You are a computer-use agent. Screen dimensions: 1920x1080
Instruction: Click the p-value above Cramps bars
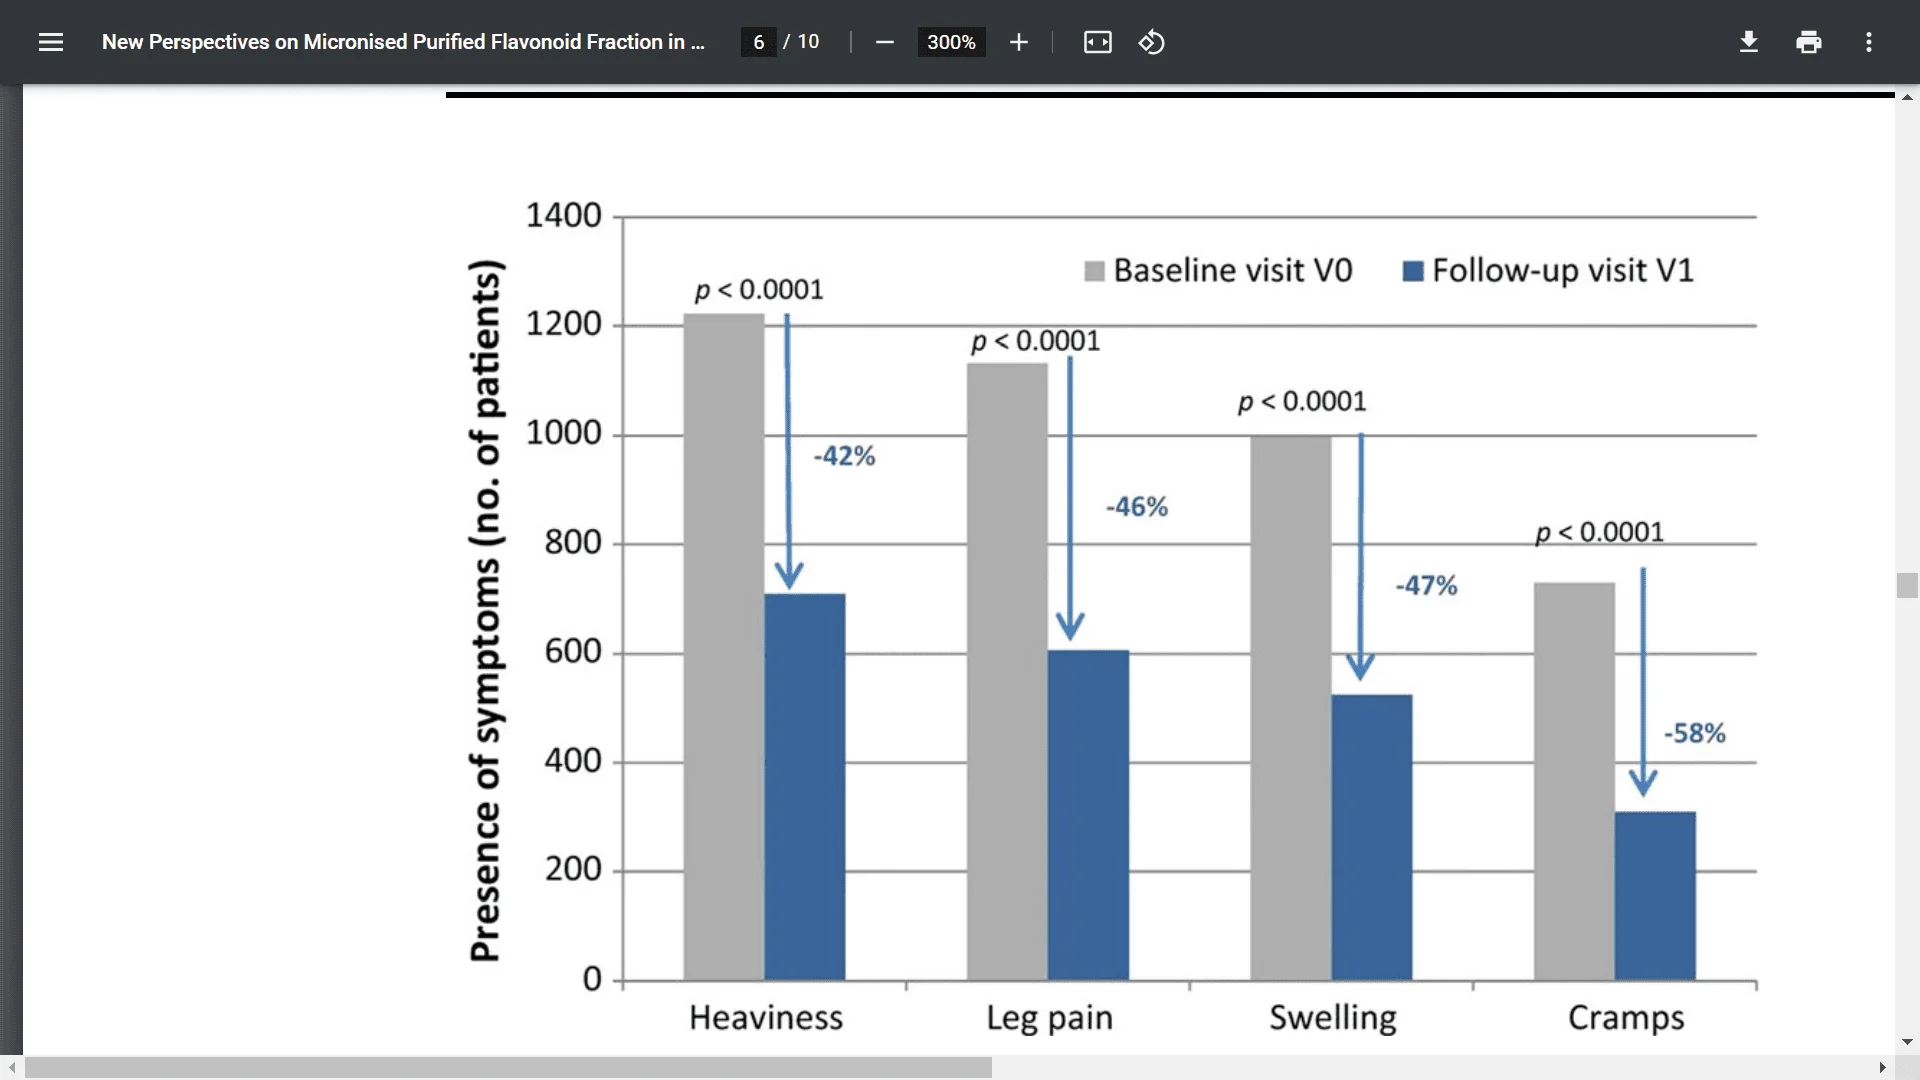pyautogui.click(x=1599, y=532)
